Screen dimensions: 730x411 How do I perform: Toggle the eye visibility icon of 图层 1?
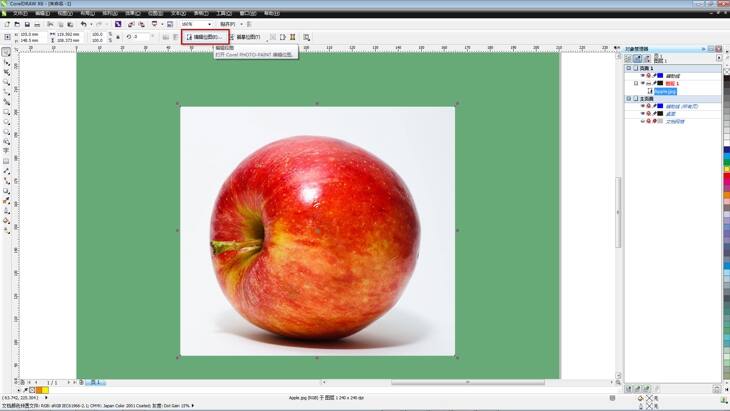pyautogui.click(x=642, y=83)
